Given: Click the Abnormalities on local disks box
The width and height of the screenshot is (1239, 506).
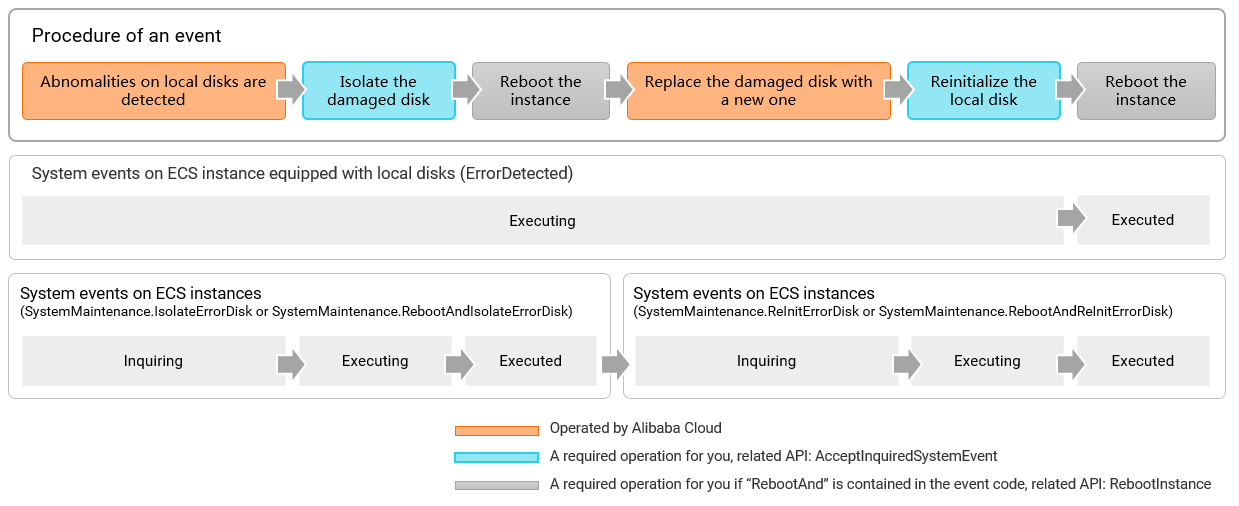Looking at the screenshot, I should (x=154, y=91).
